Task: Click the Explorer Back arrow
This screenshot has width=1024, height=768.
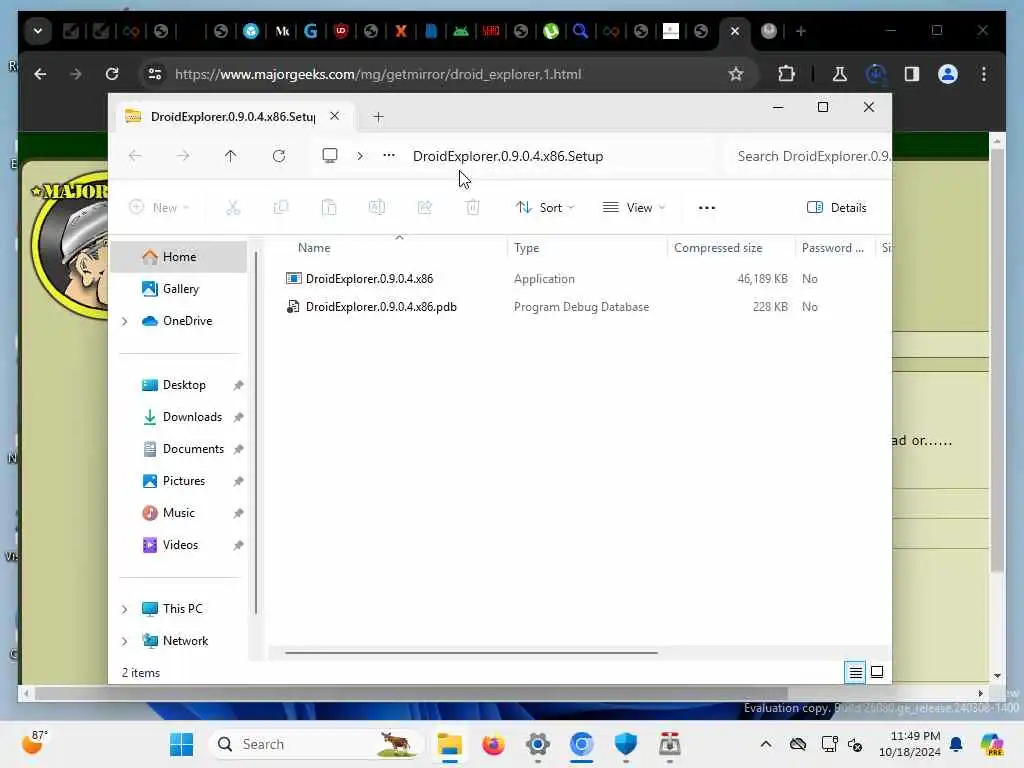Action: click(135, 156)
